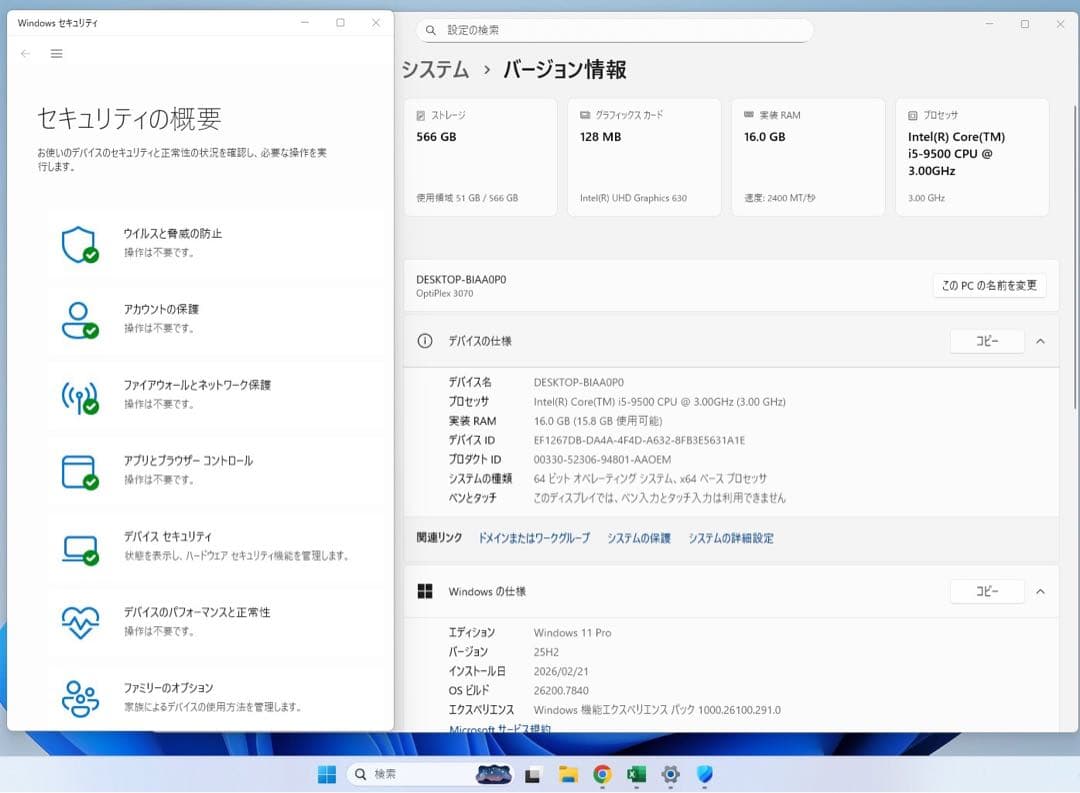Click the Windows Start button on taskbar
Image resolution: width=1080 pixels, height=793 pixels.
tap(327, 774)
